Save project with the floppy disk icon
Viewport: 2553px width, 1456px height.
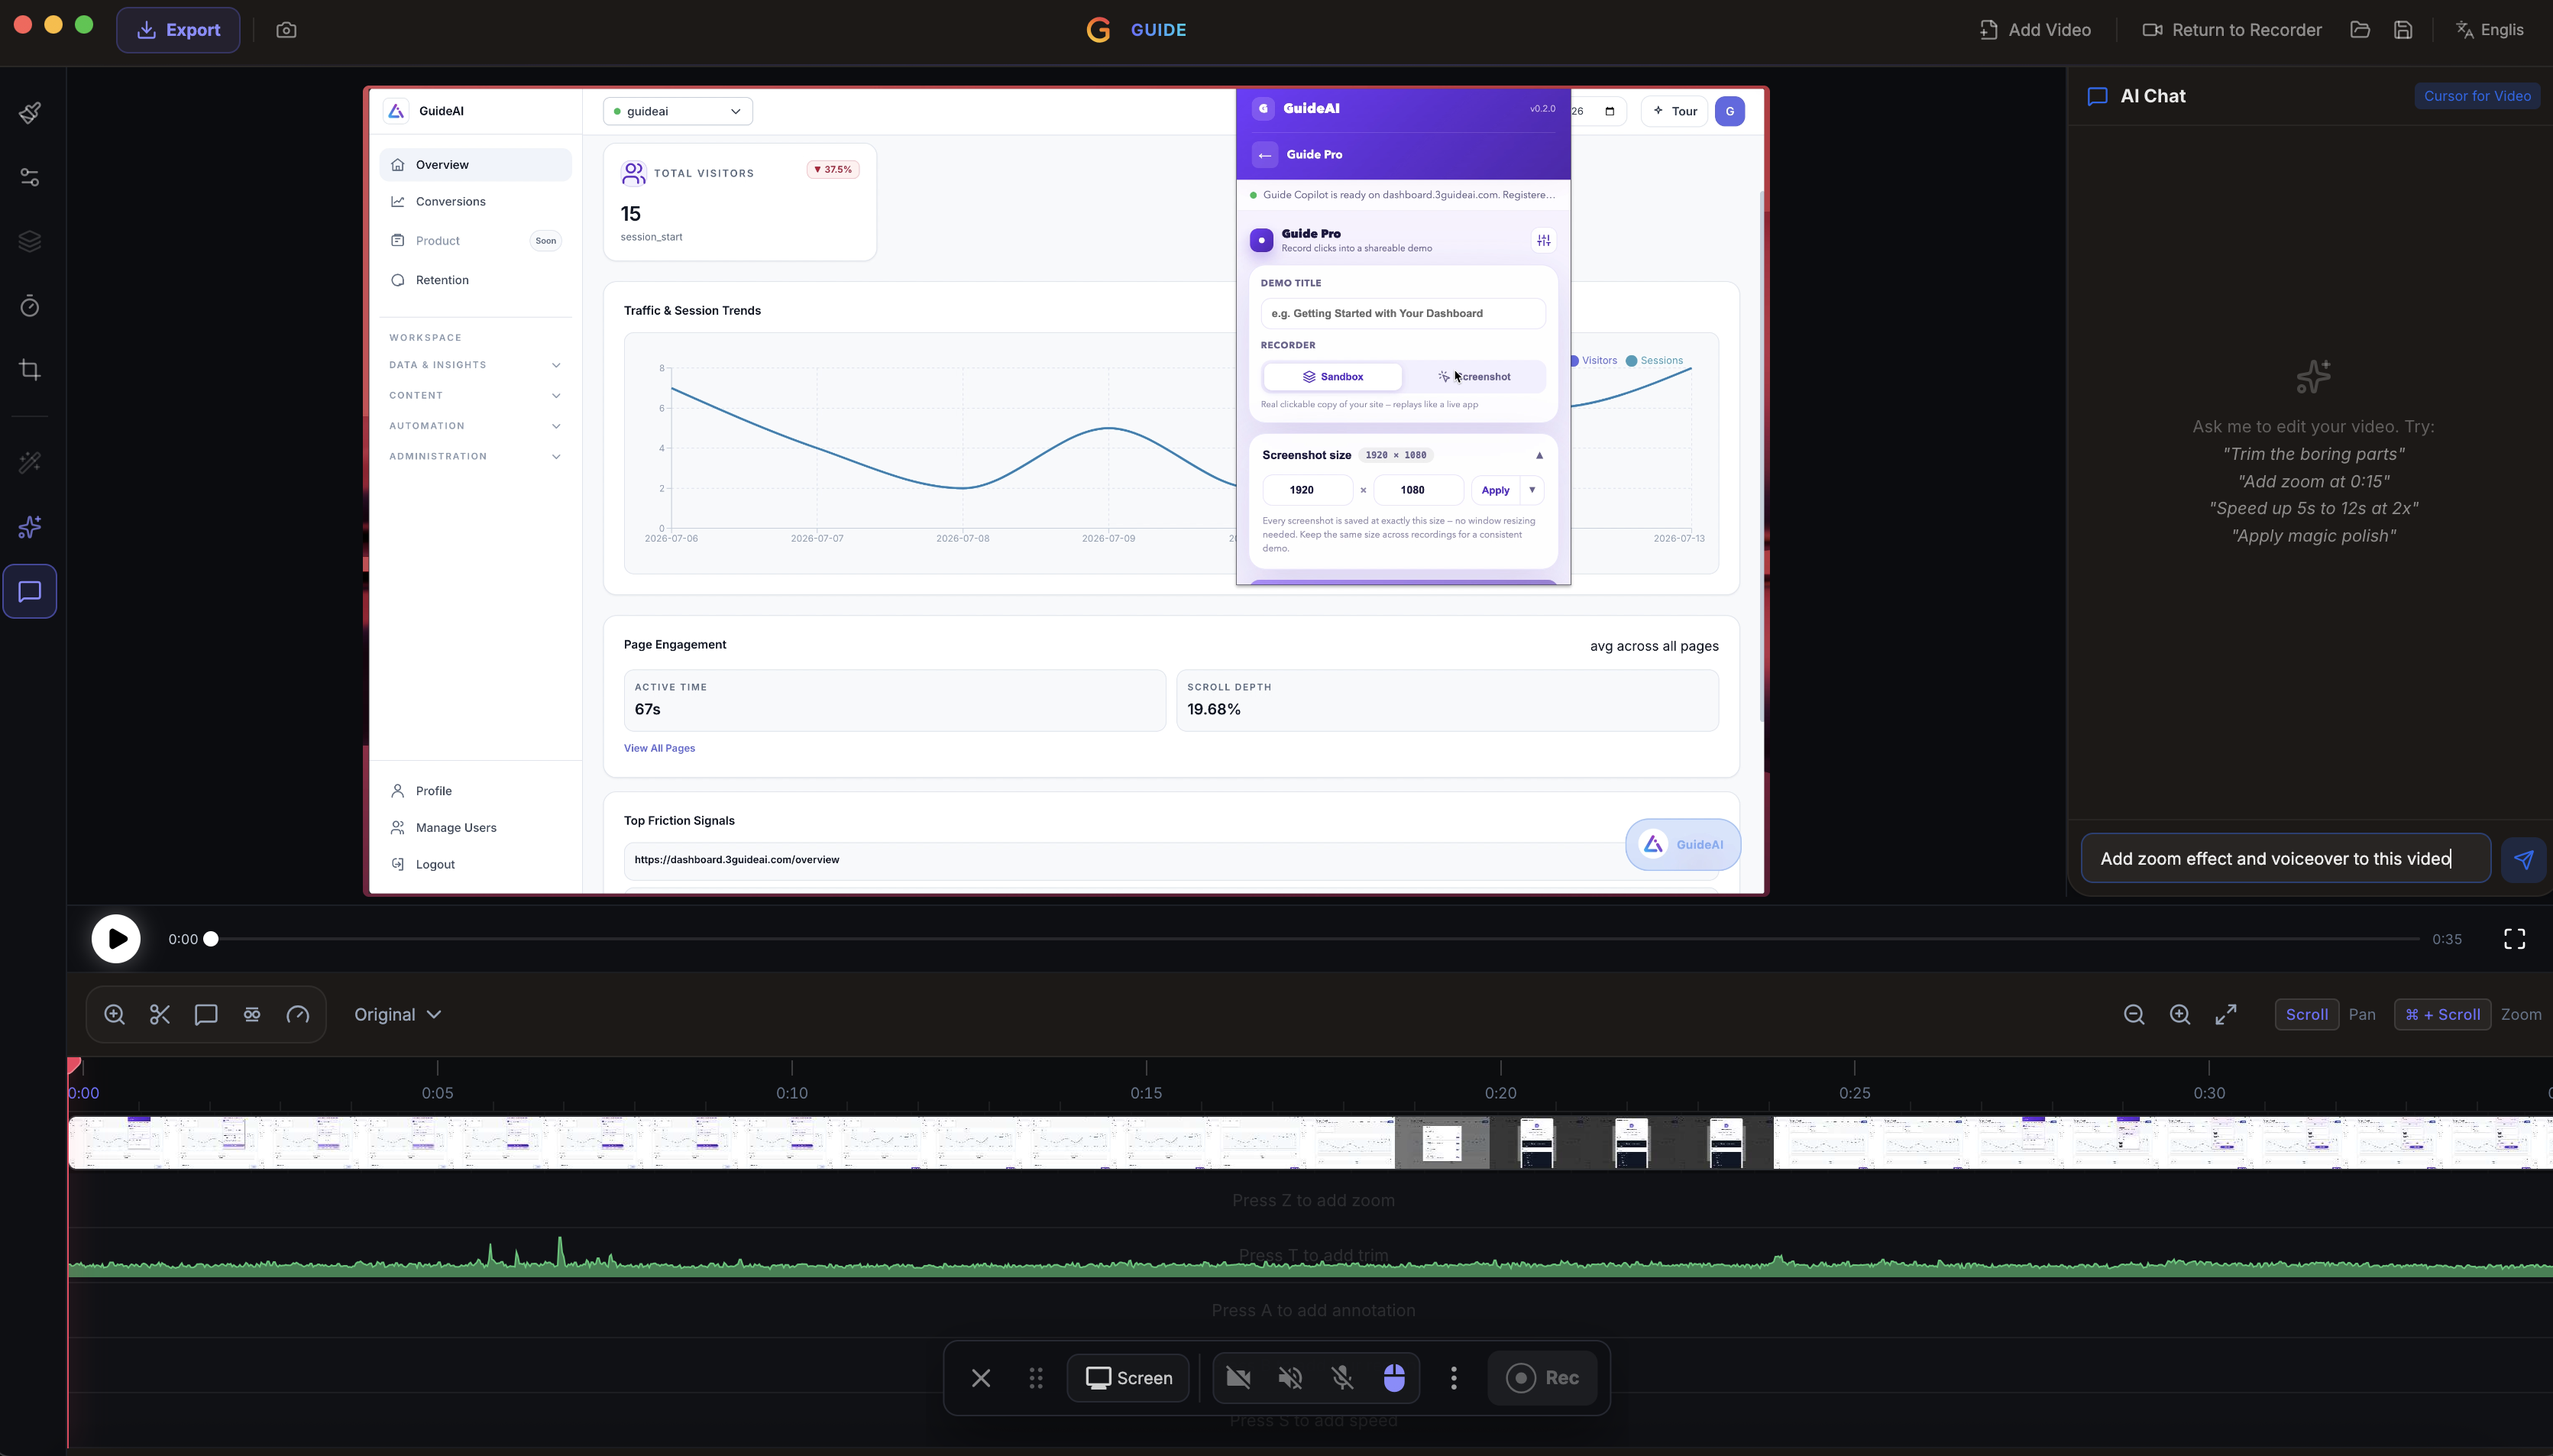[x=2403, y=30]
